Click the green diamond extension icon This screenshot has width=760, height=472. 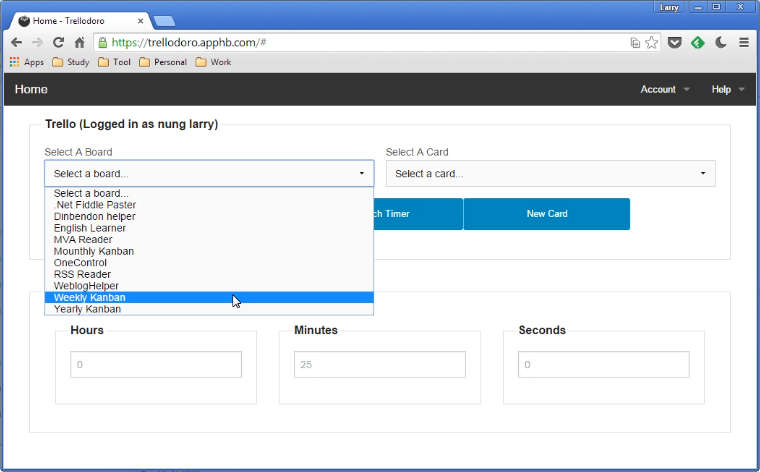(x=697, y=43)
